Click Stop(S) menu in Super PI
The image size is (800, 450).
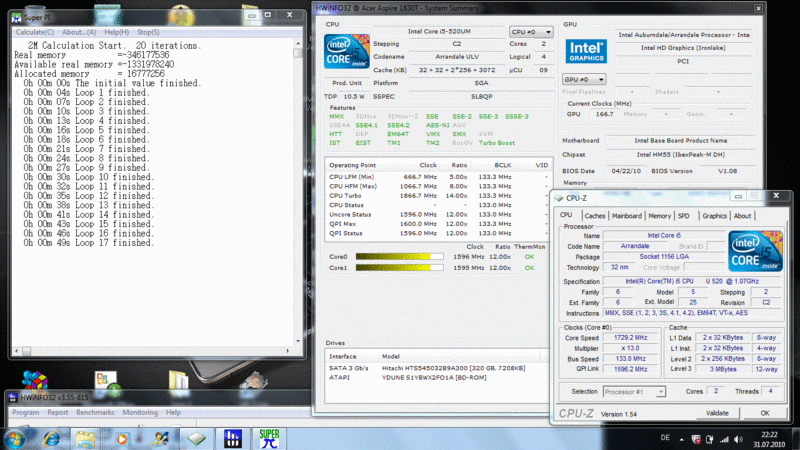tap(148, 32)
